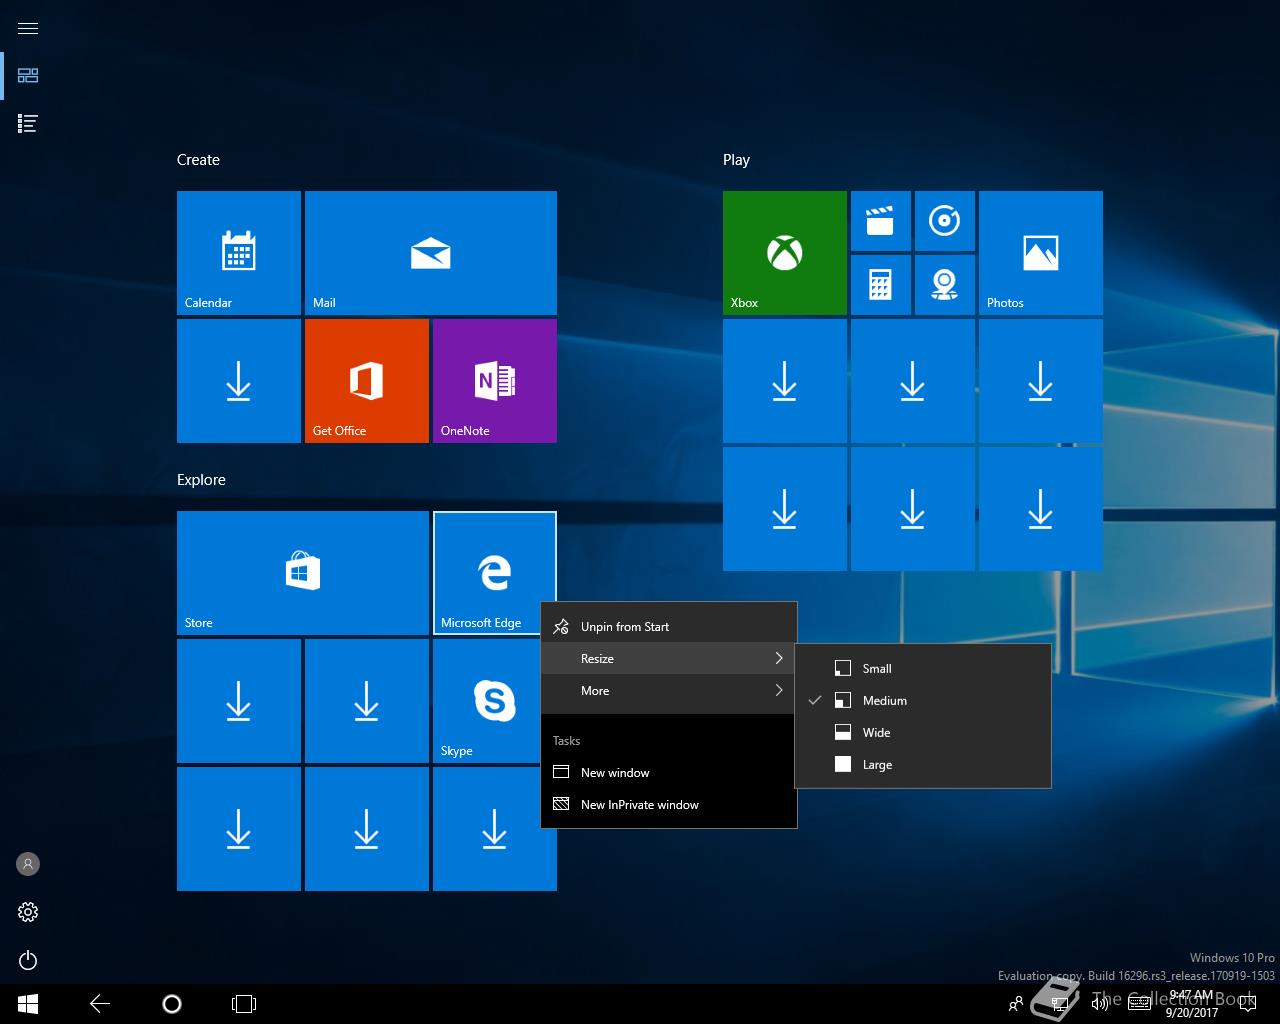Open the Power options icon

click(x=28, y=960)
